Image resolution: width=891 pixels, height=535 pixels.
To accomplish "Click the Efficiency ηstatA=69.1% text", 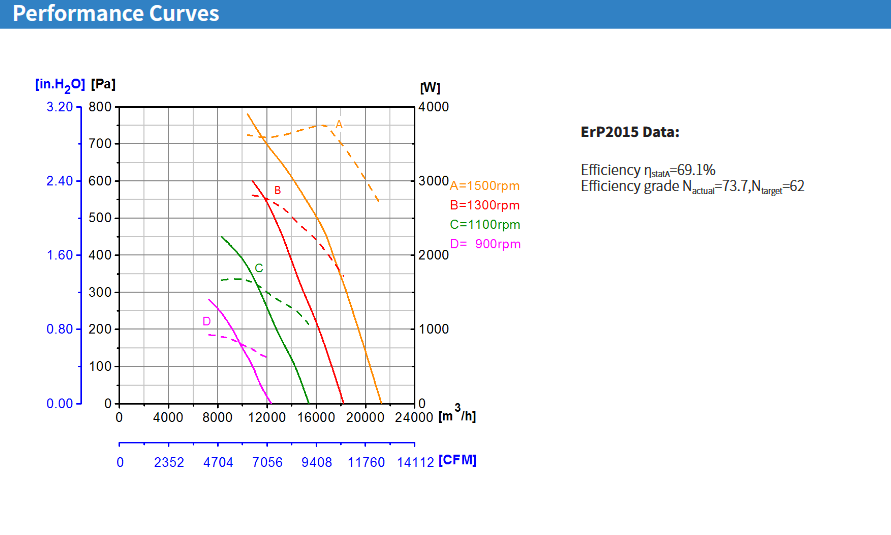I will (x=647, y=170).
